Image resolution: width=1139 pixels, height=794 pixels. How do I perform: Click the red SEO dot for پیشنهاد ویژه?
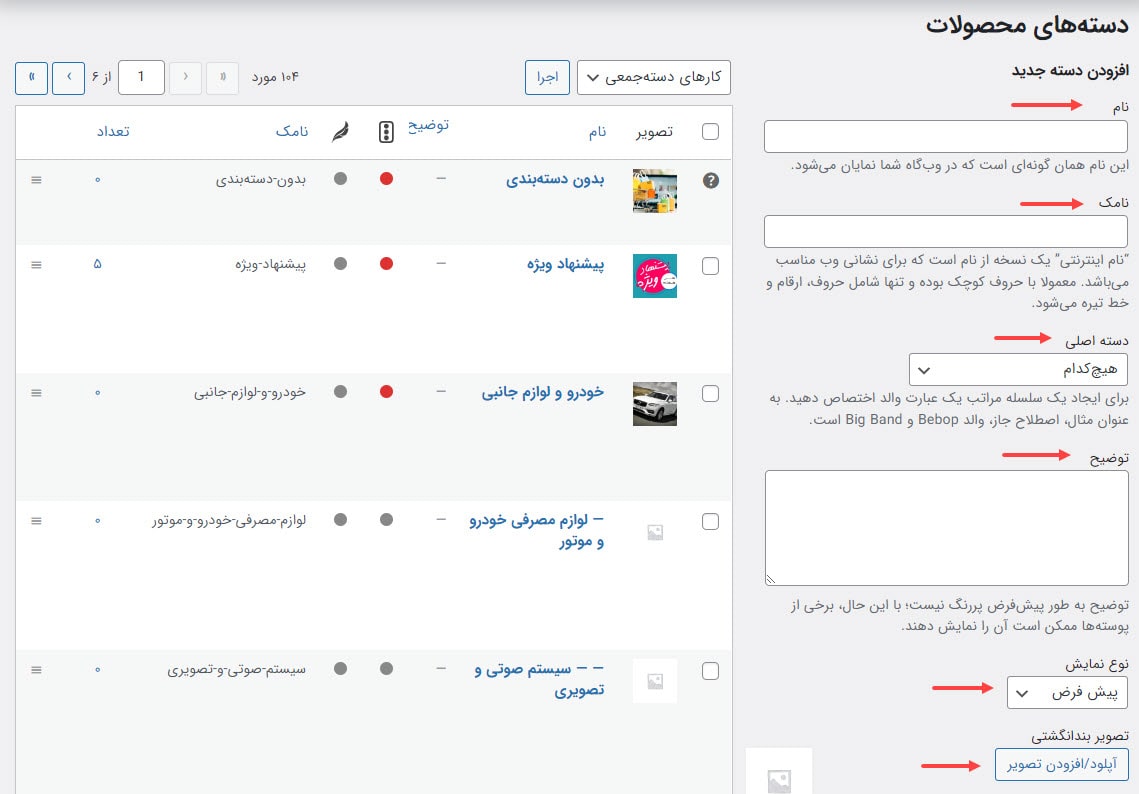click(x=387, y=264)
